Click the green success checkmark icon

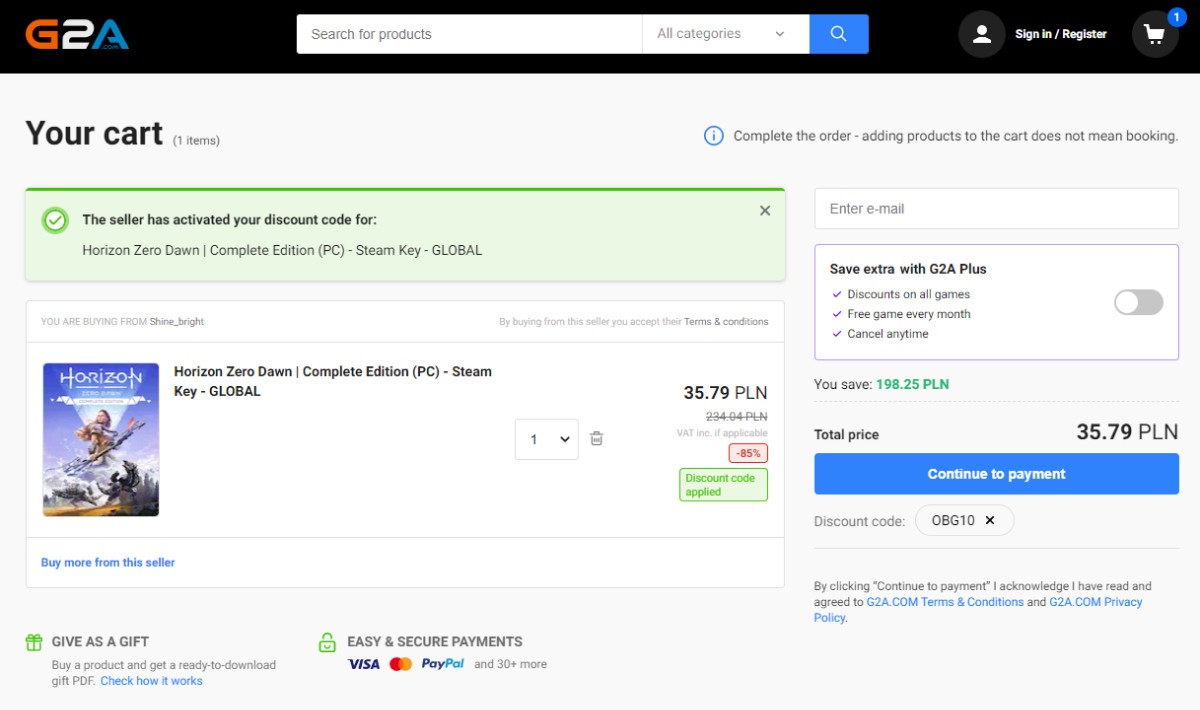[55, 220]
